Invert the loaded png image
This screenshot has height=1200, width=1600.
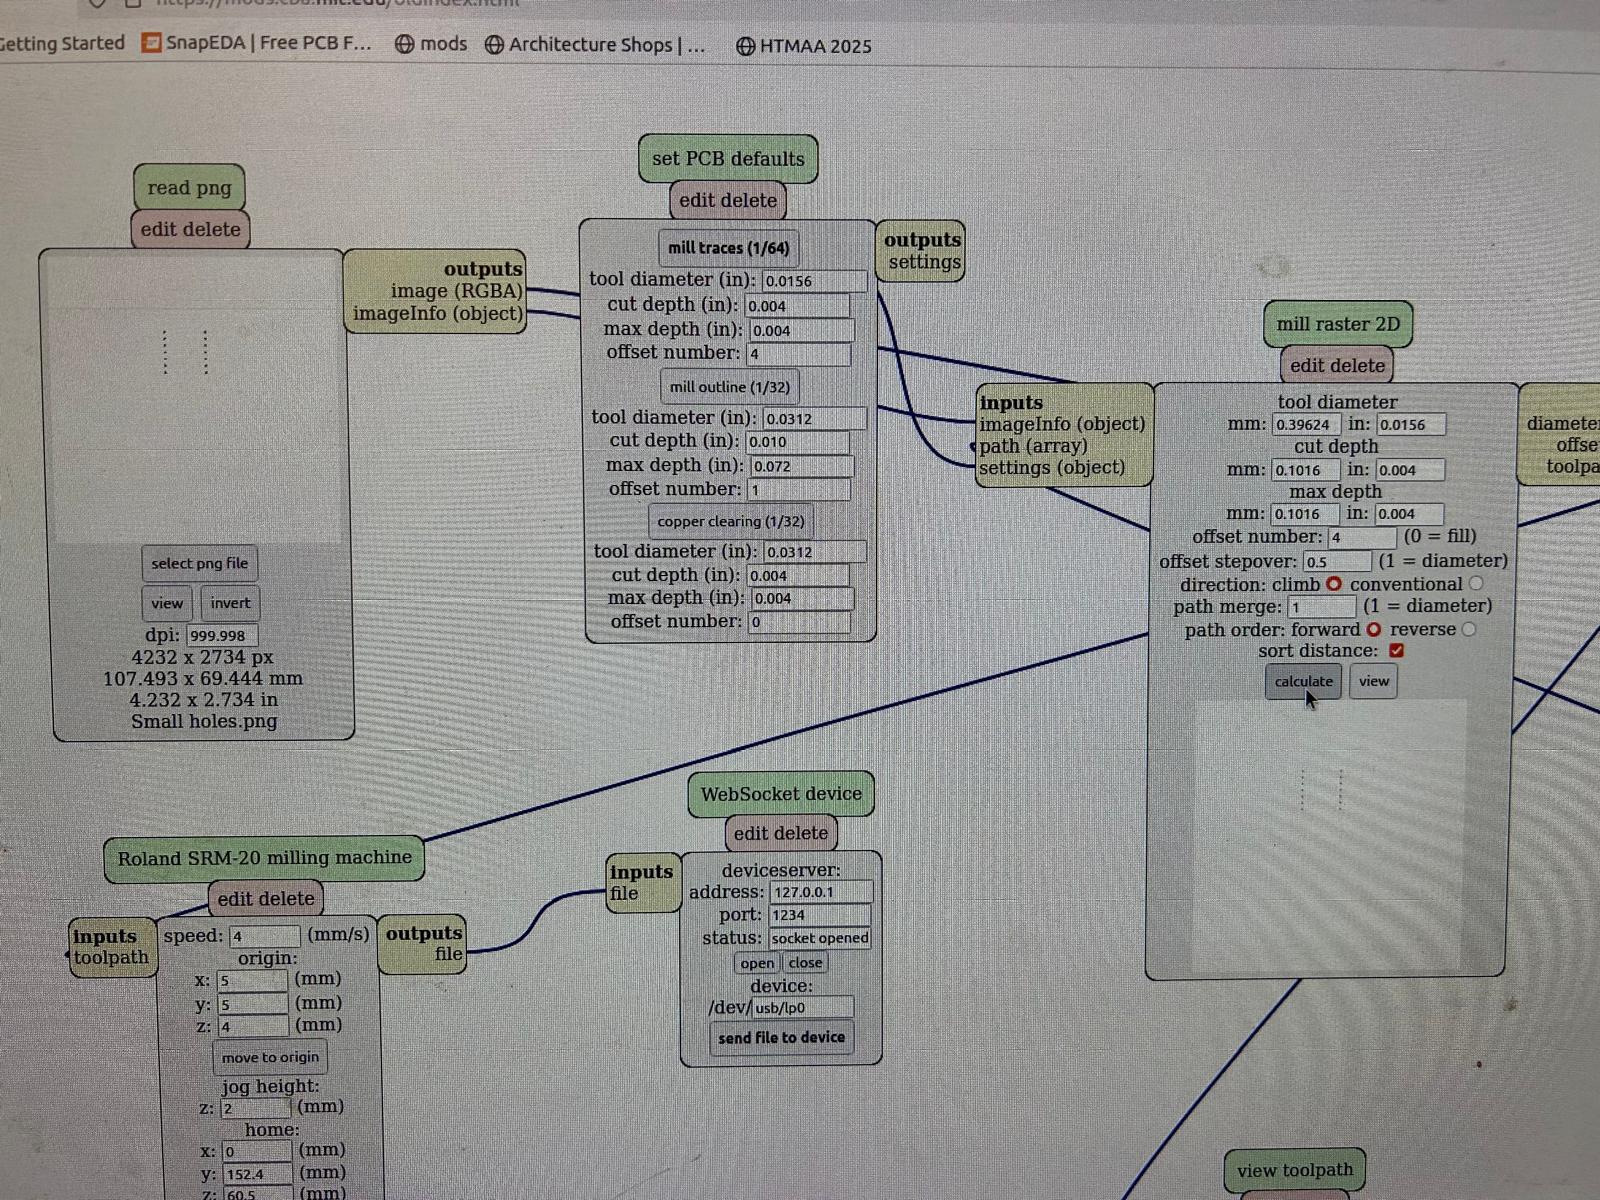click(x=230, y=603)
